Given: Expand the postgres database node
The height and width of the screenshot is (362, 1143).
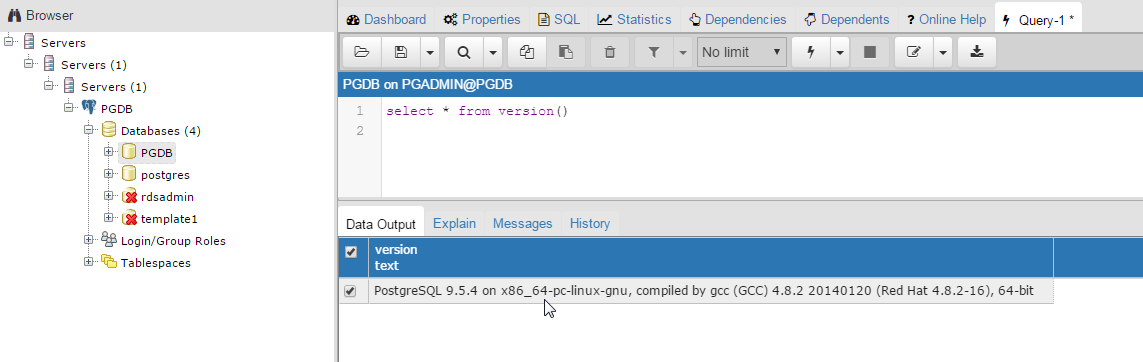Looking at the screenshot, I should 109,173.
